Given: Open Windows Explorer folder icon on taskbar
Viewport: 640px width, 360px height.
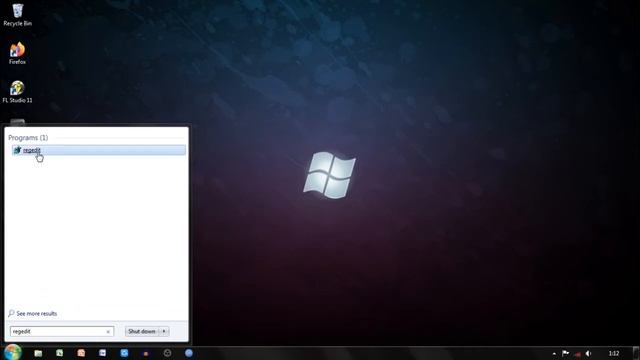Looking at the screenshot, I should click(38, 353).
